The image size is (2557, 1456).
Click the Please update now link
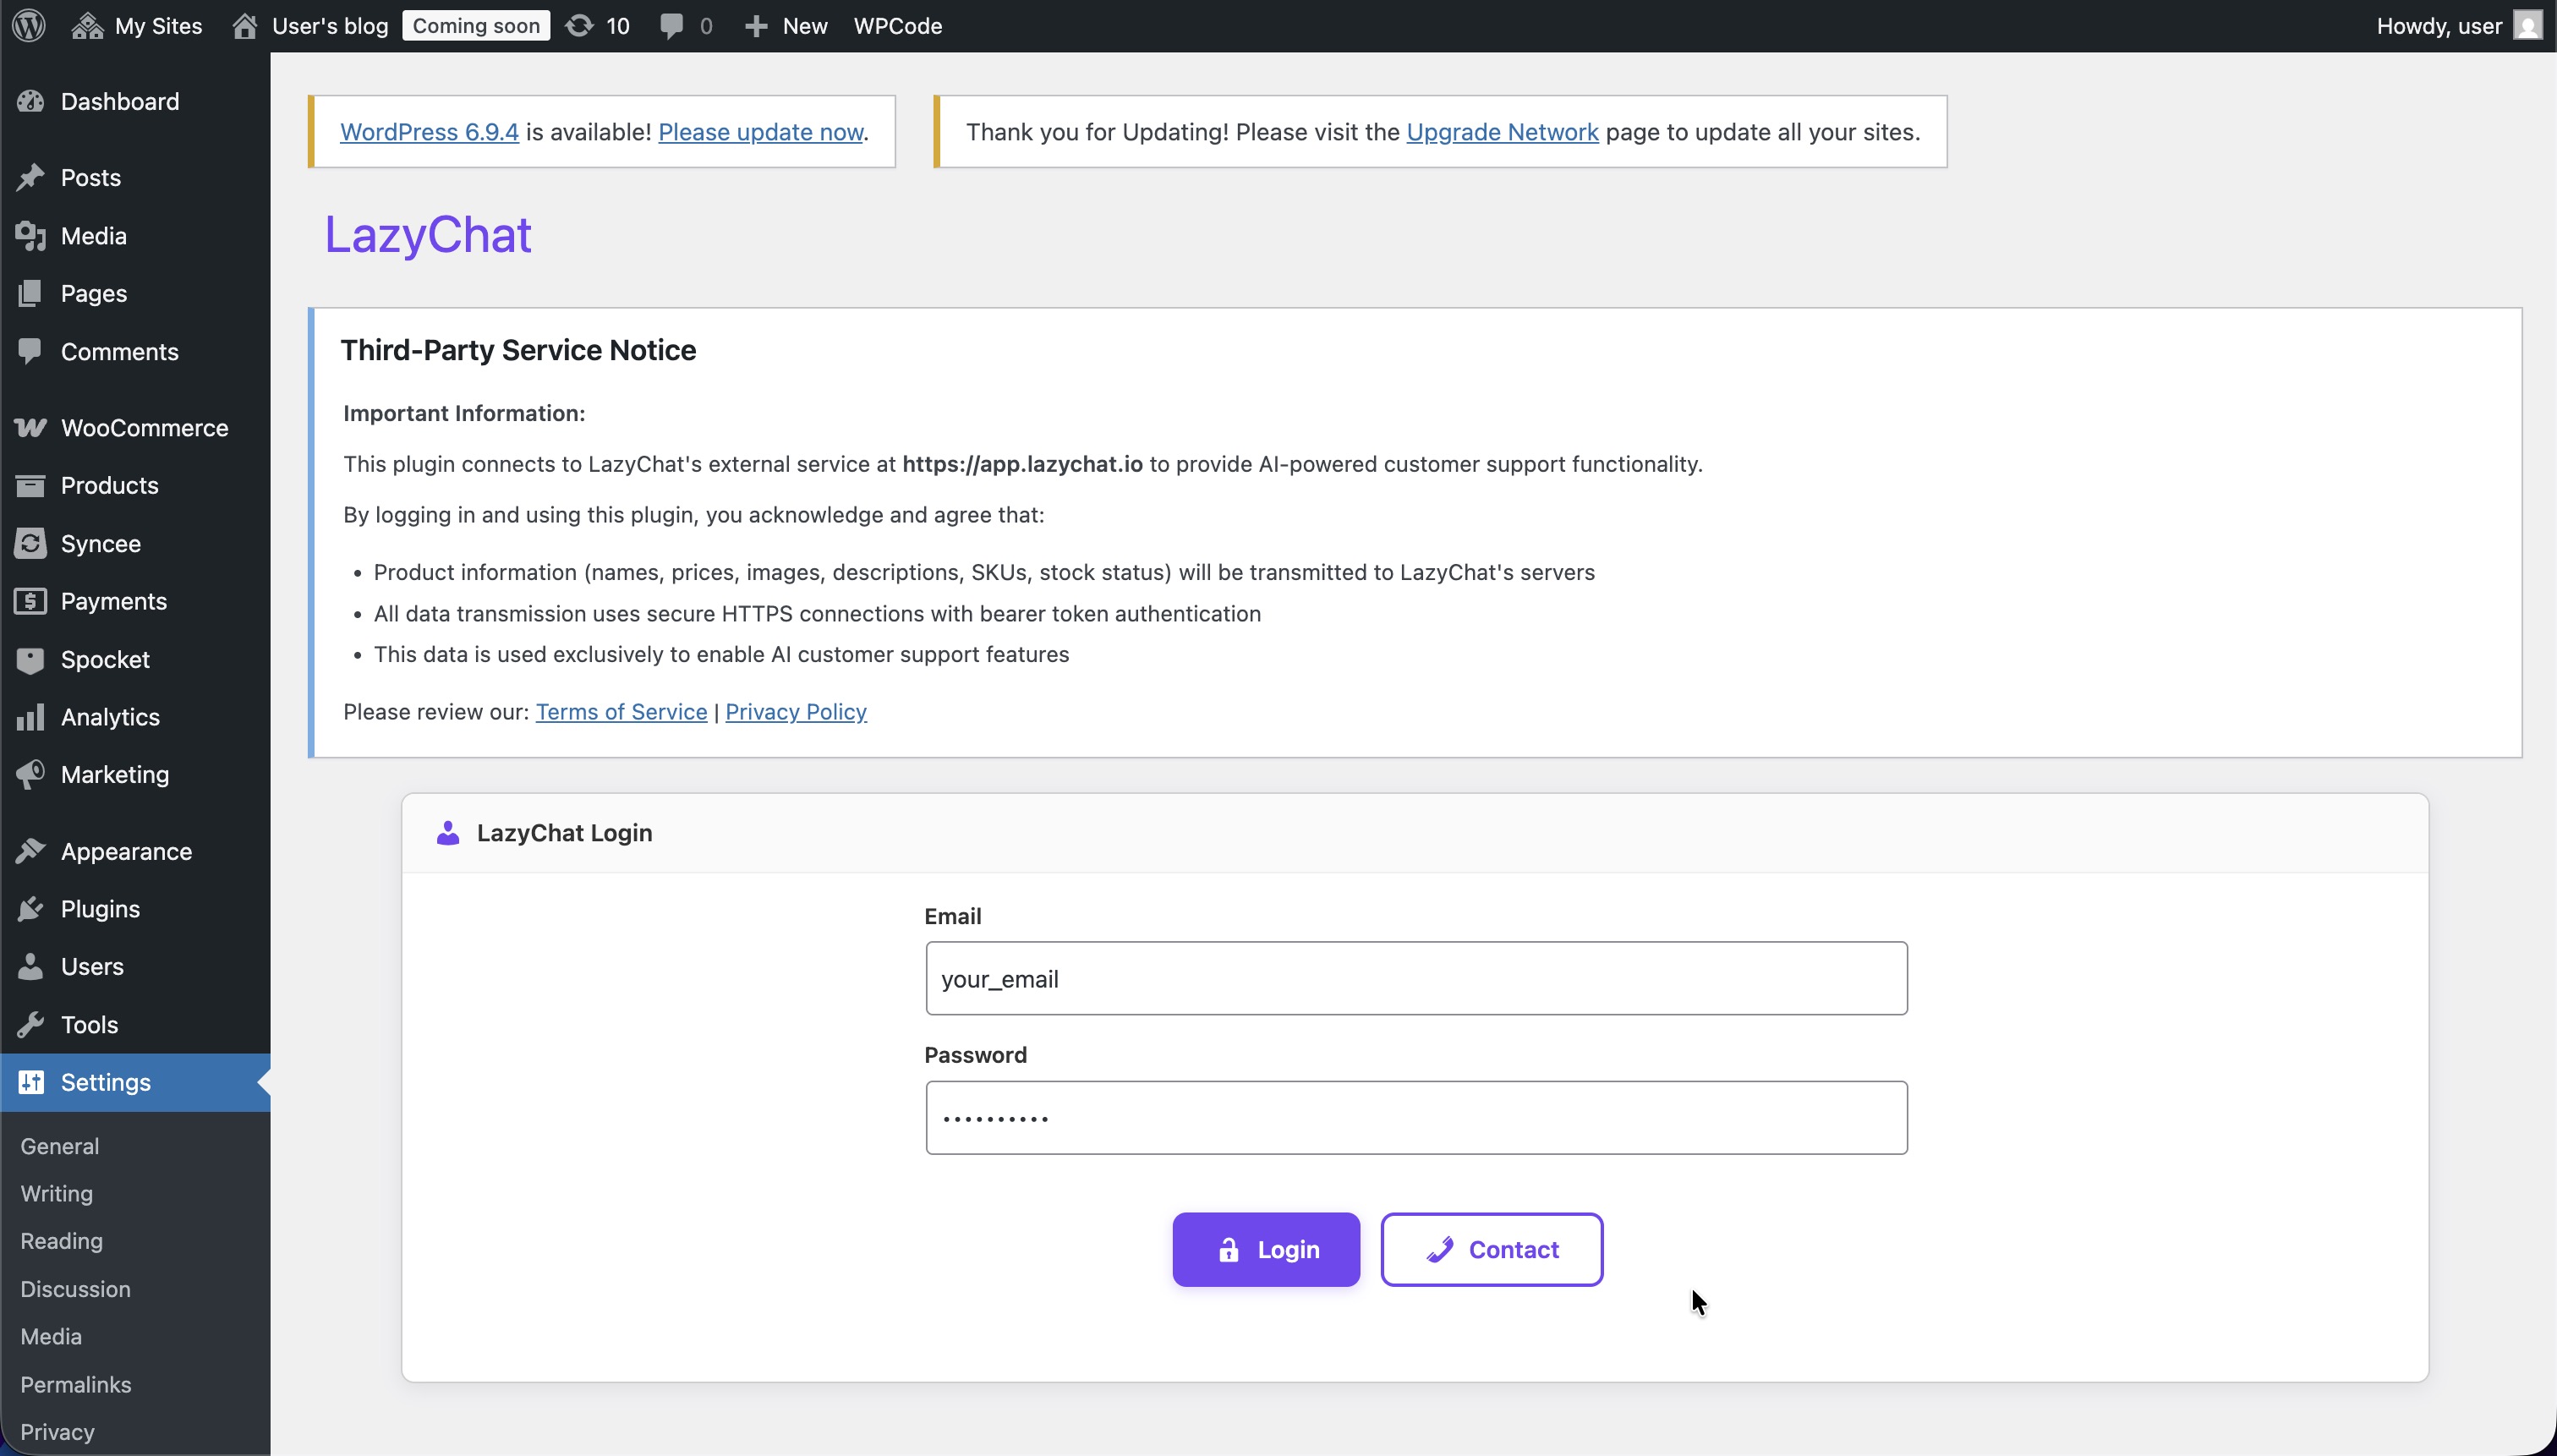tap(760, 132)
